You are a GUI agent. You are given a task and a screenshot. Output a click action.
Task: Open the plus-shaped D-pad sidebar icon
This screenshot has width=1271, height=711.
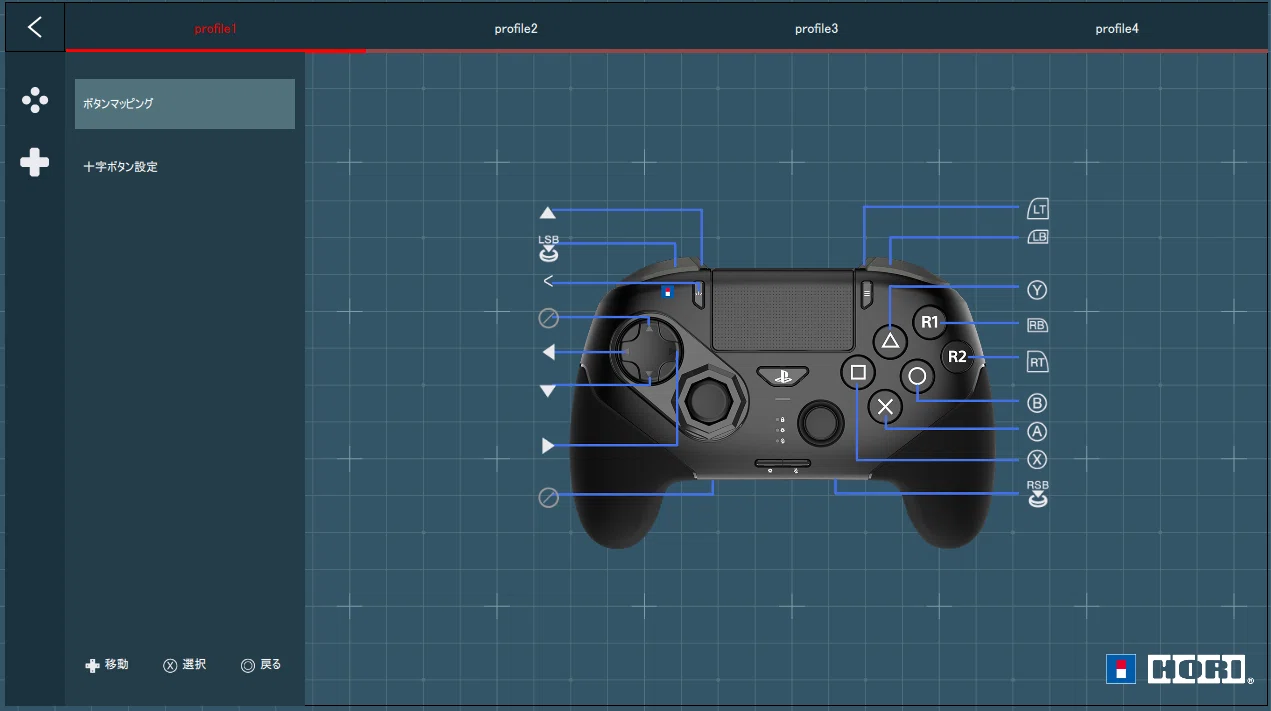(35, 162)
